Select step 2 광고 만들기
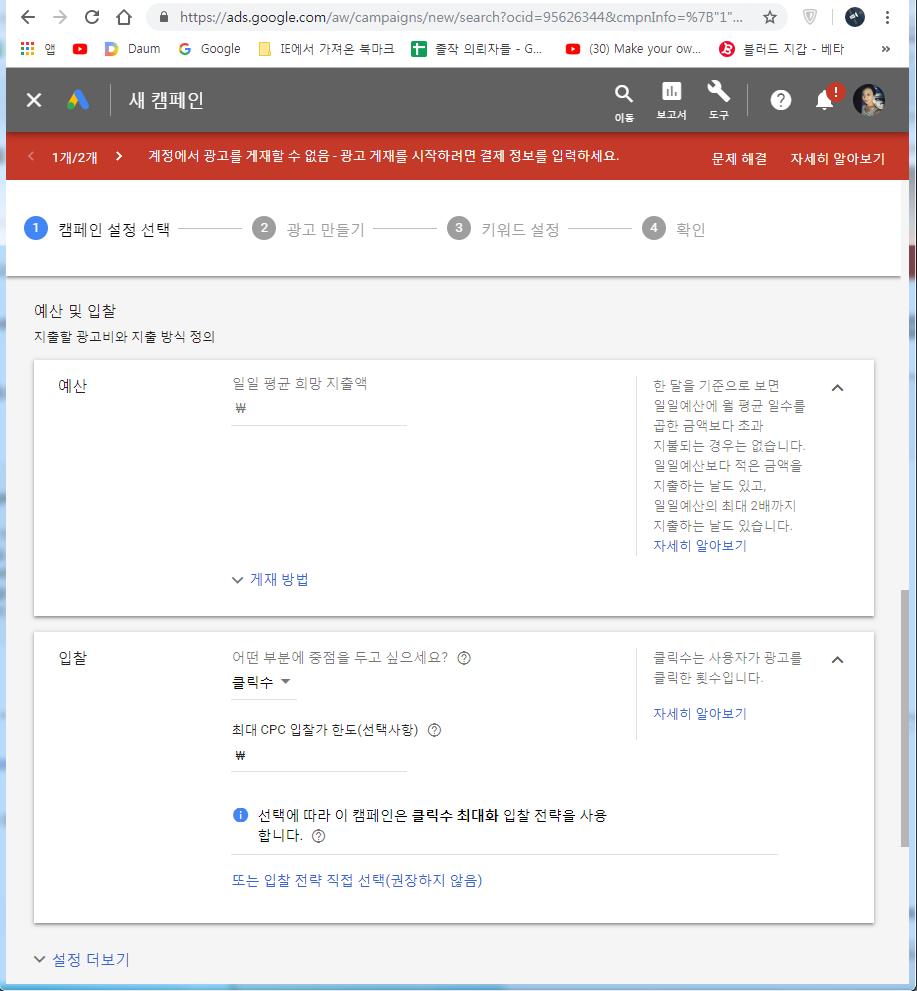This screenshot has width=917, height=991. click(308, 228)
